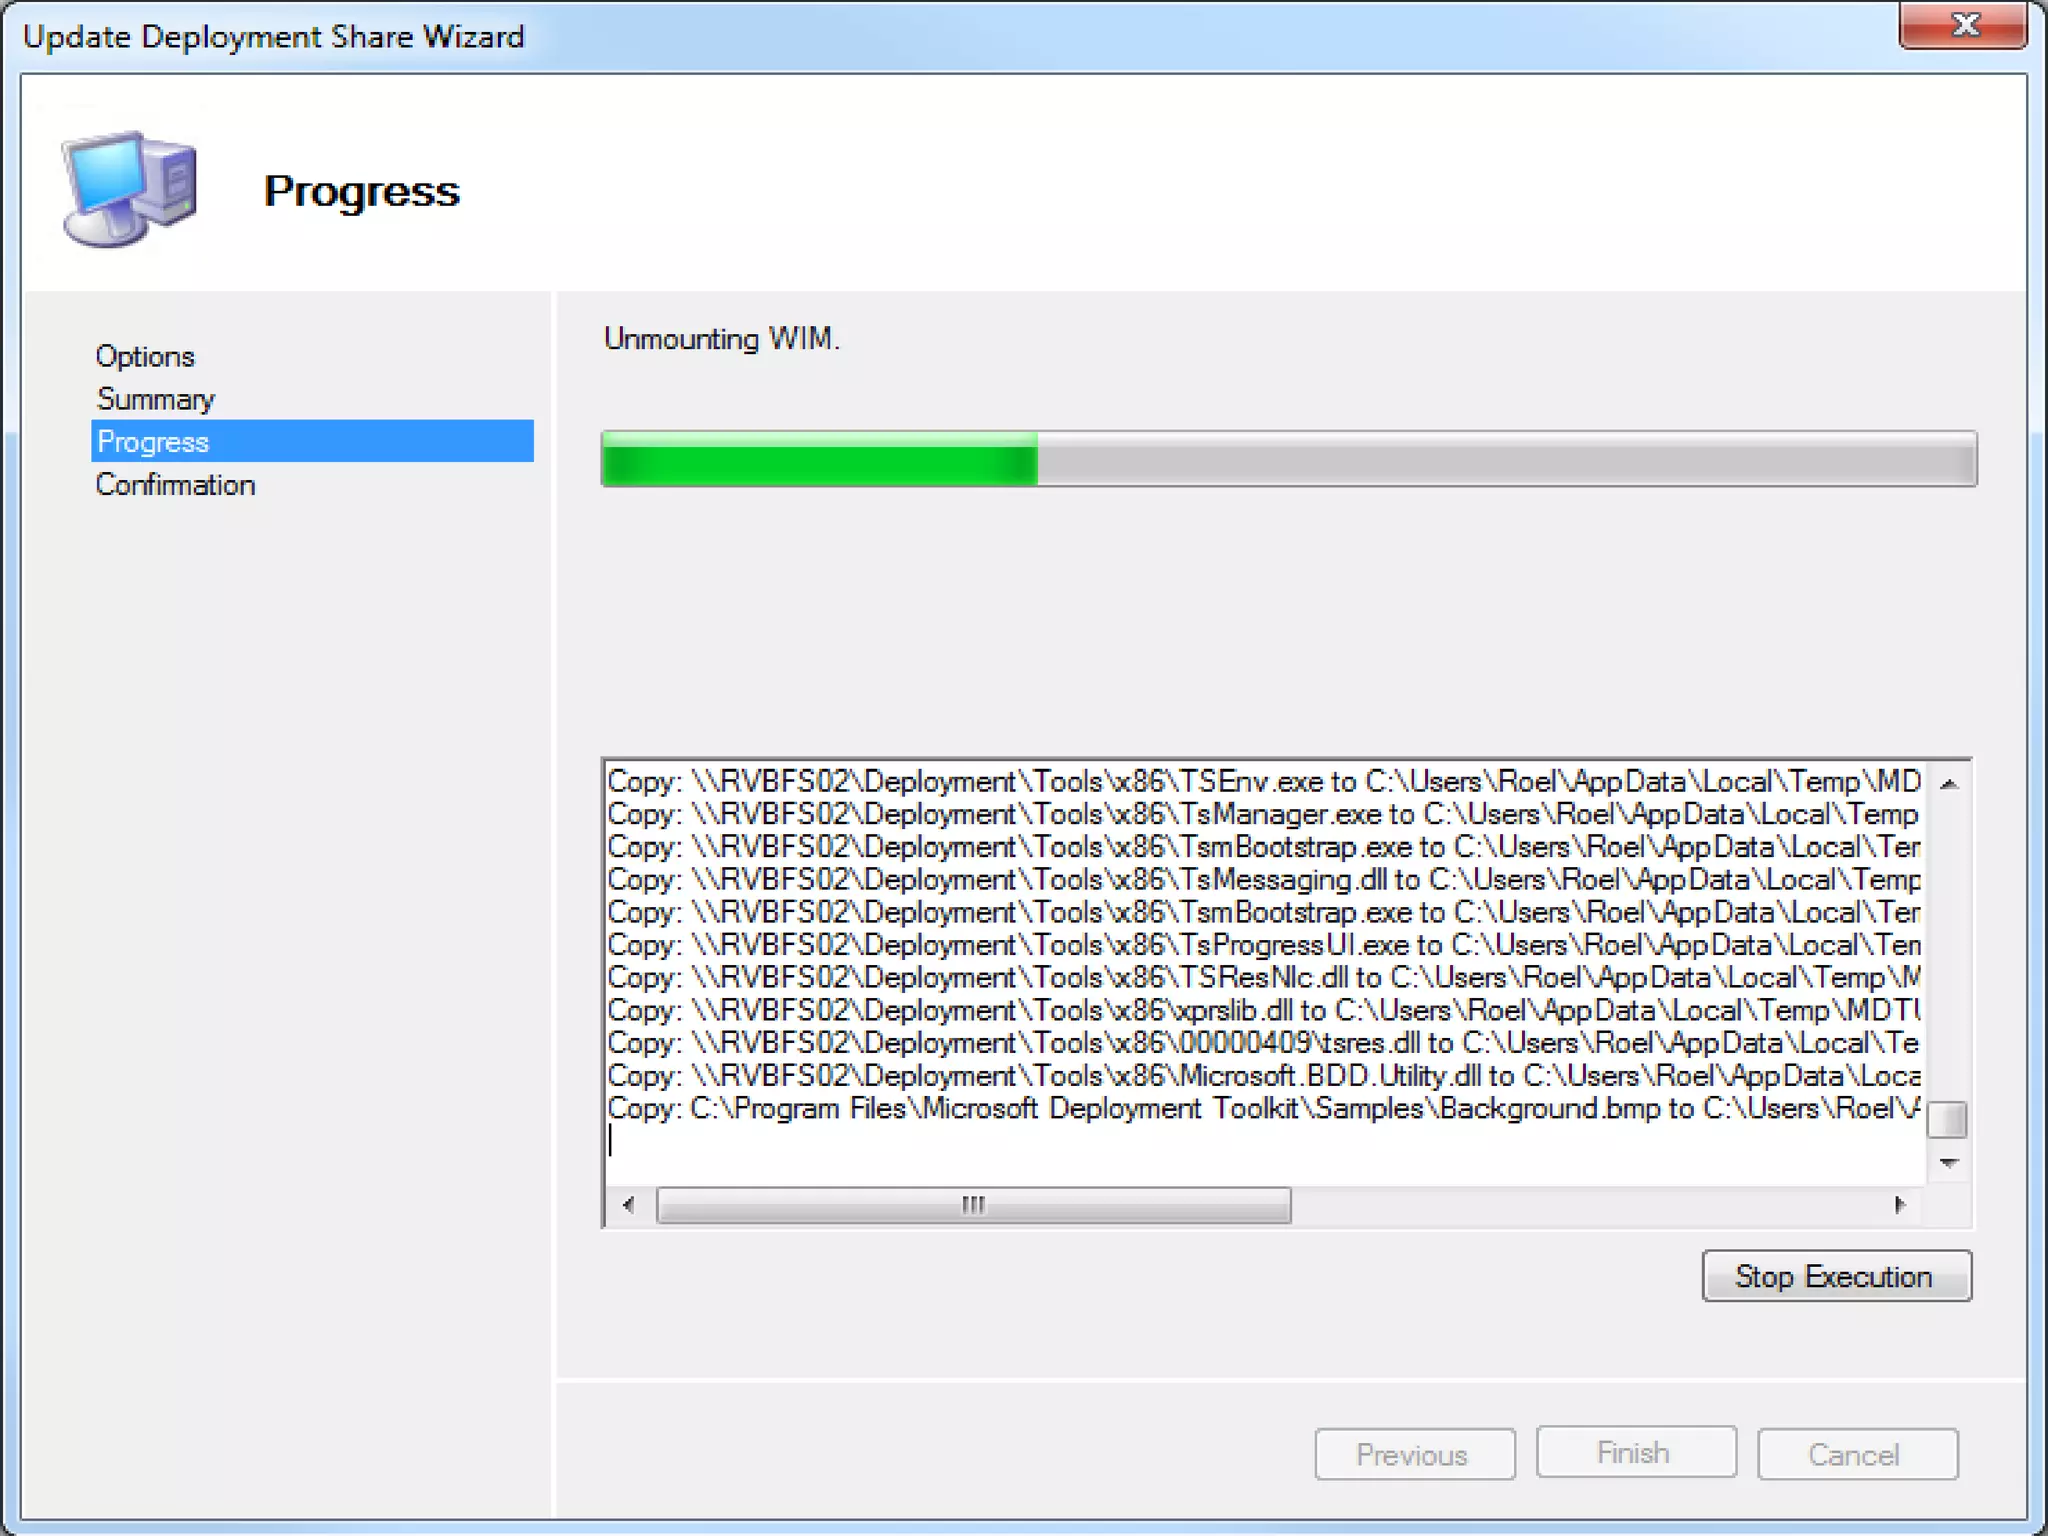
Task: Click the Background.bmp copy log line
Action: (x=1262, y=1109)
